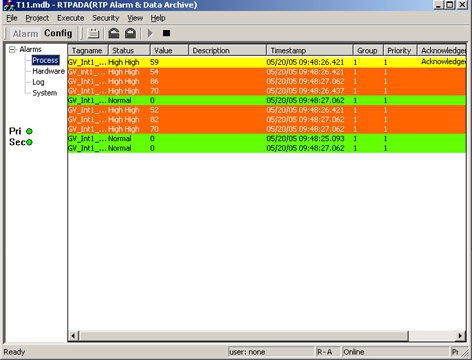Viewport: 472px width, 360px height.
Task: Open the View menu
Action: coord(135,18)
